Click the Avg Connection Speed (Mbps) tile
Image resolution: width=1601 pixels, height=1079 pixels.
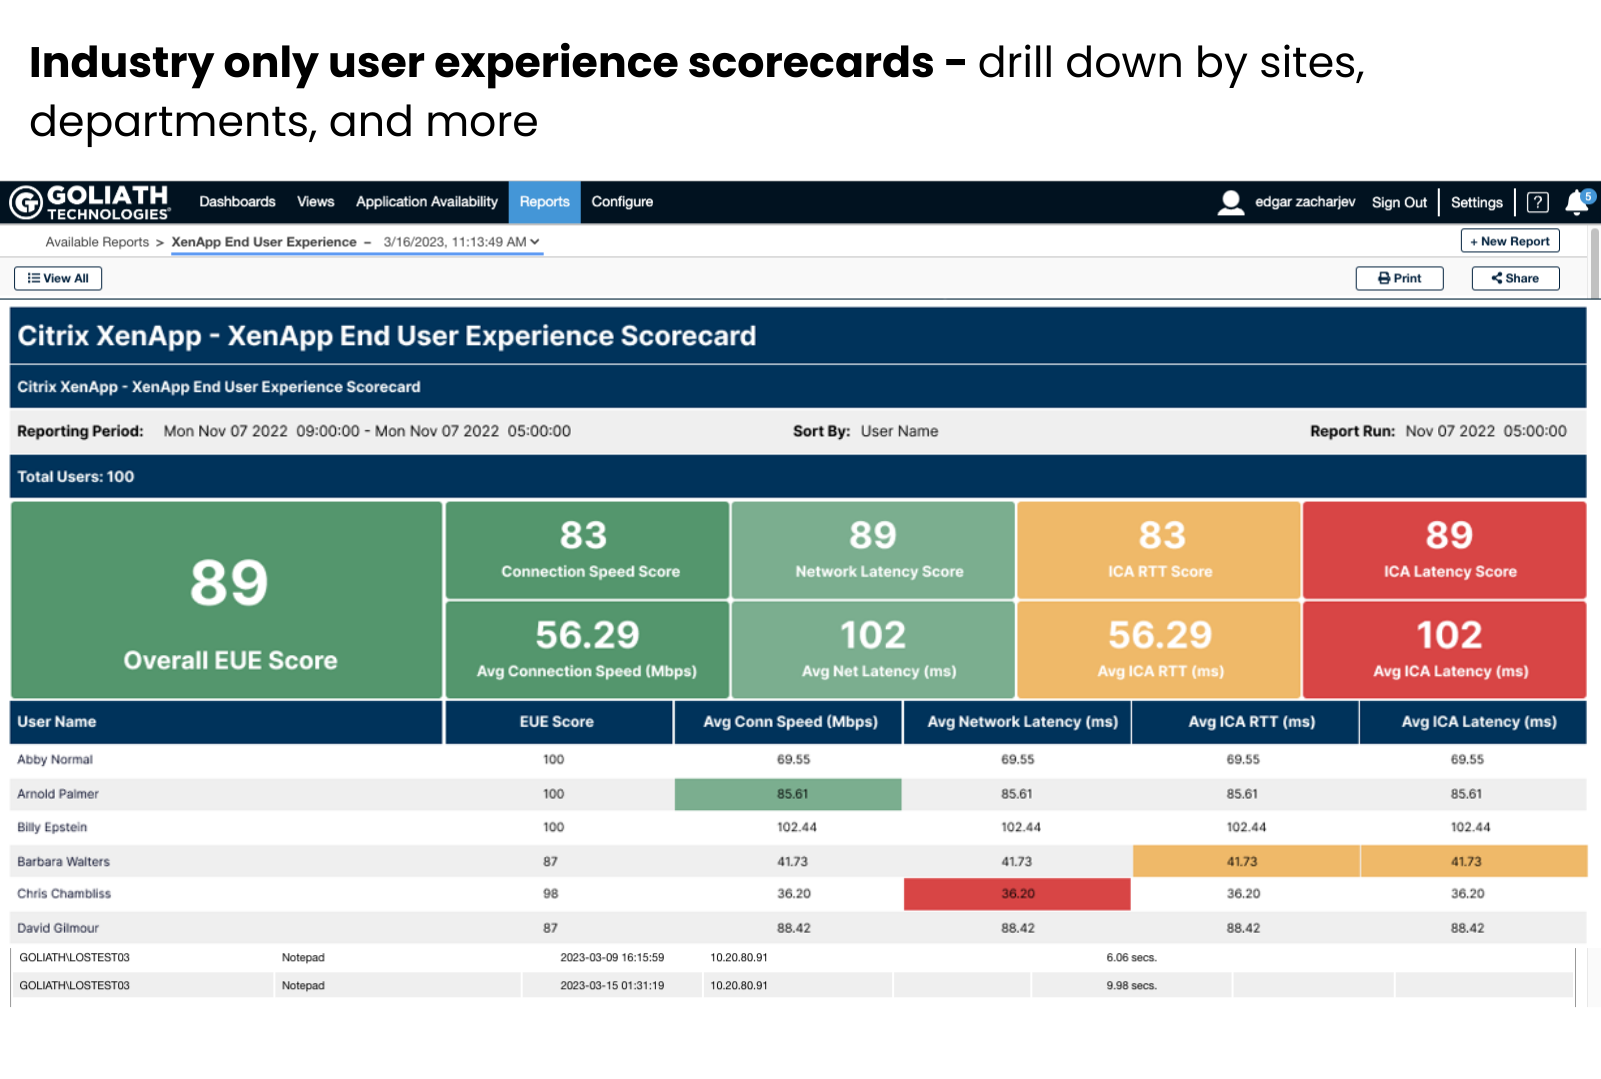(x=587, y=649)
